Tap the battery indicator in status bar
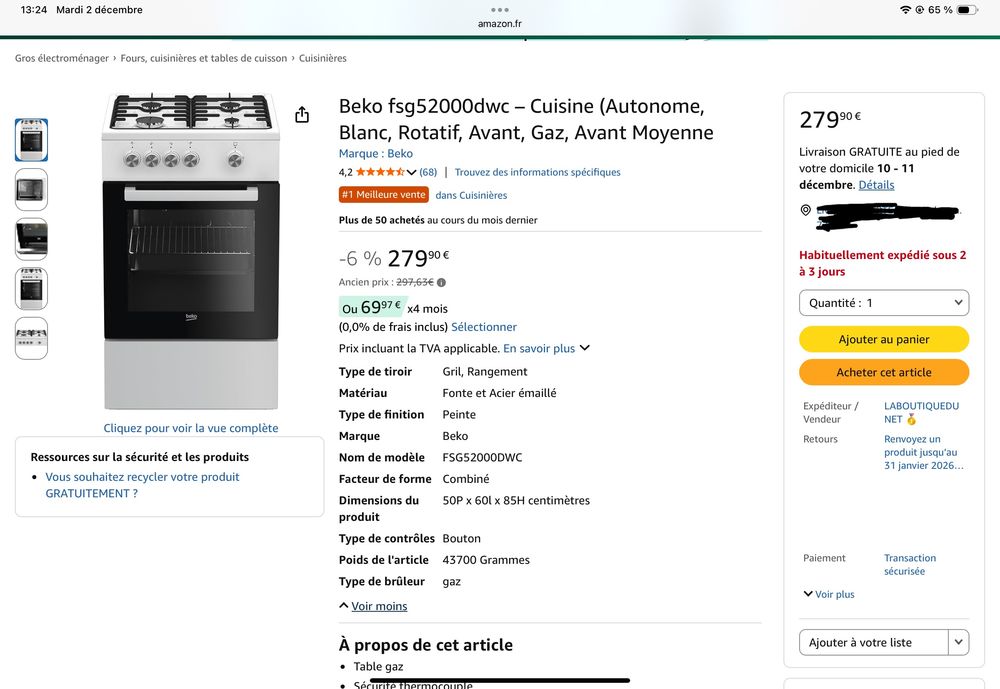The height and width of the screenshot is (689, 1000). (x=967, y=10)
